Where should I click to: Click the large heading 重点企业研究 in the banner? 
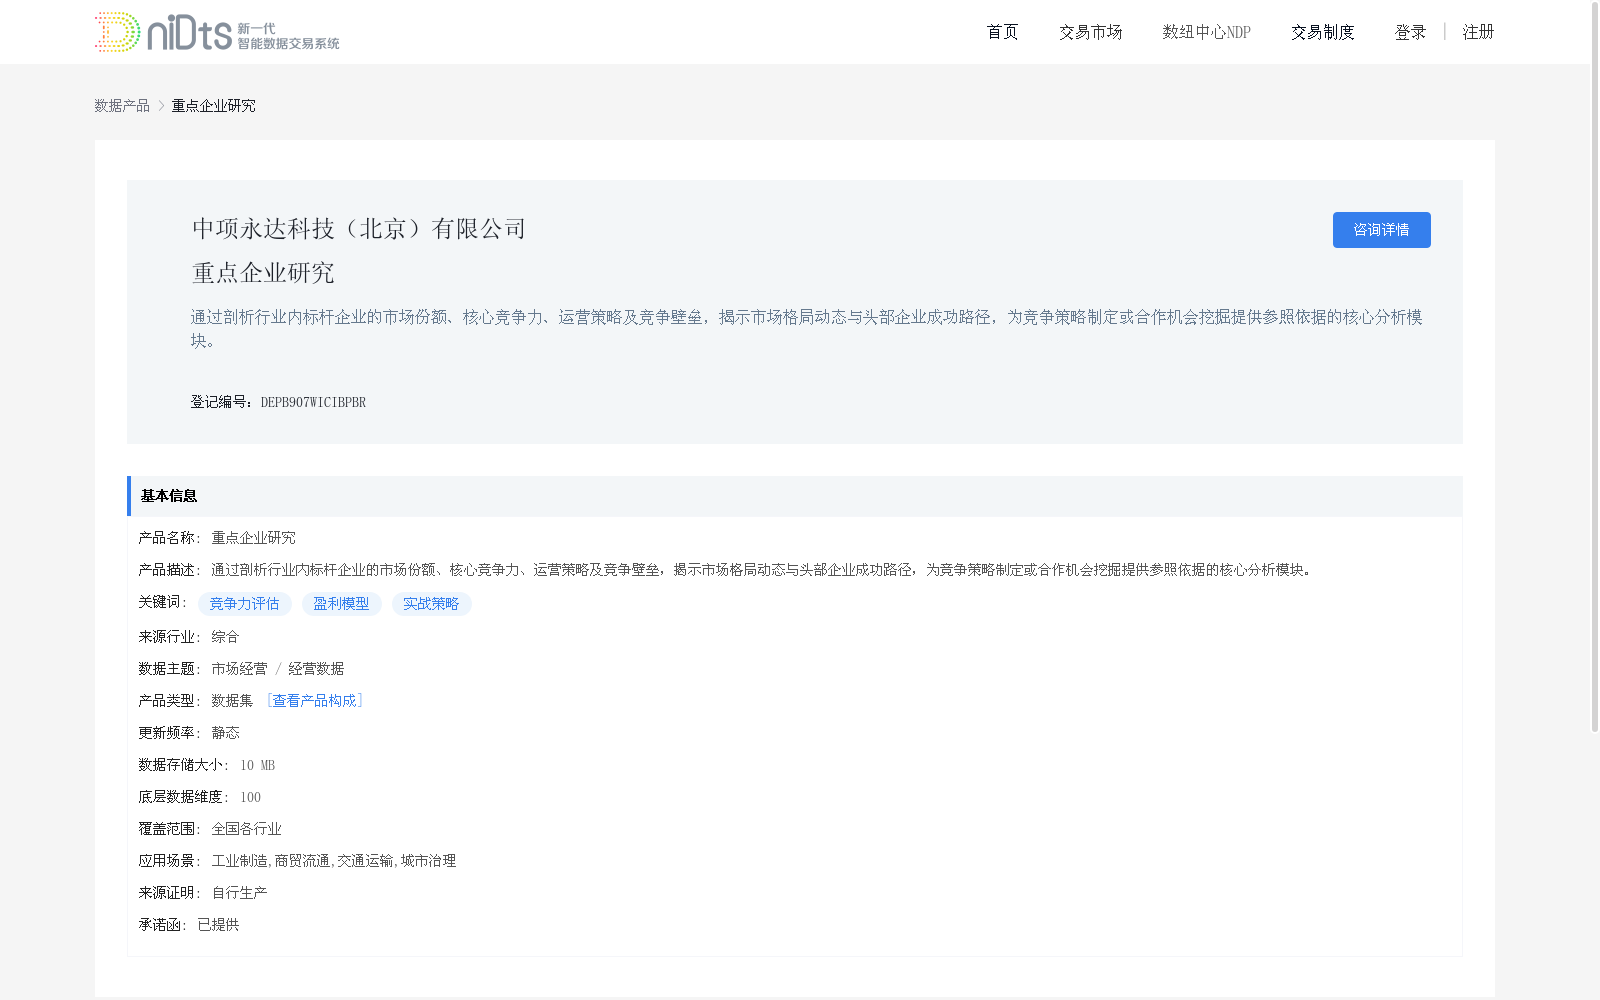point(263,273)
